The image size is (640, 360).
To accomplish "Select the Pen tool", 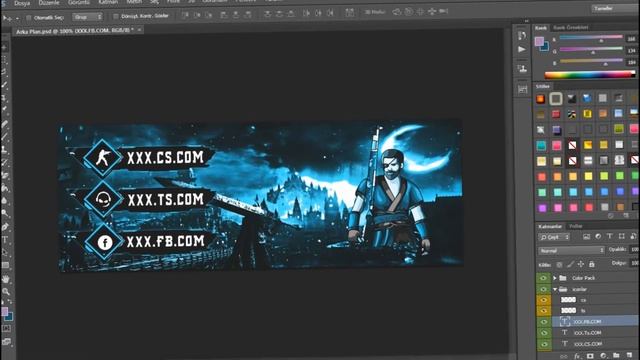I will click(5, 227).
